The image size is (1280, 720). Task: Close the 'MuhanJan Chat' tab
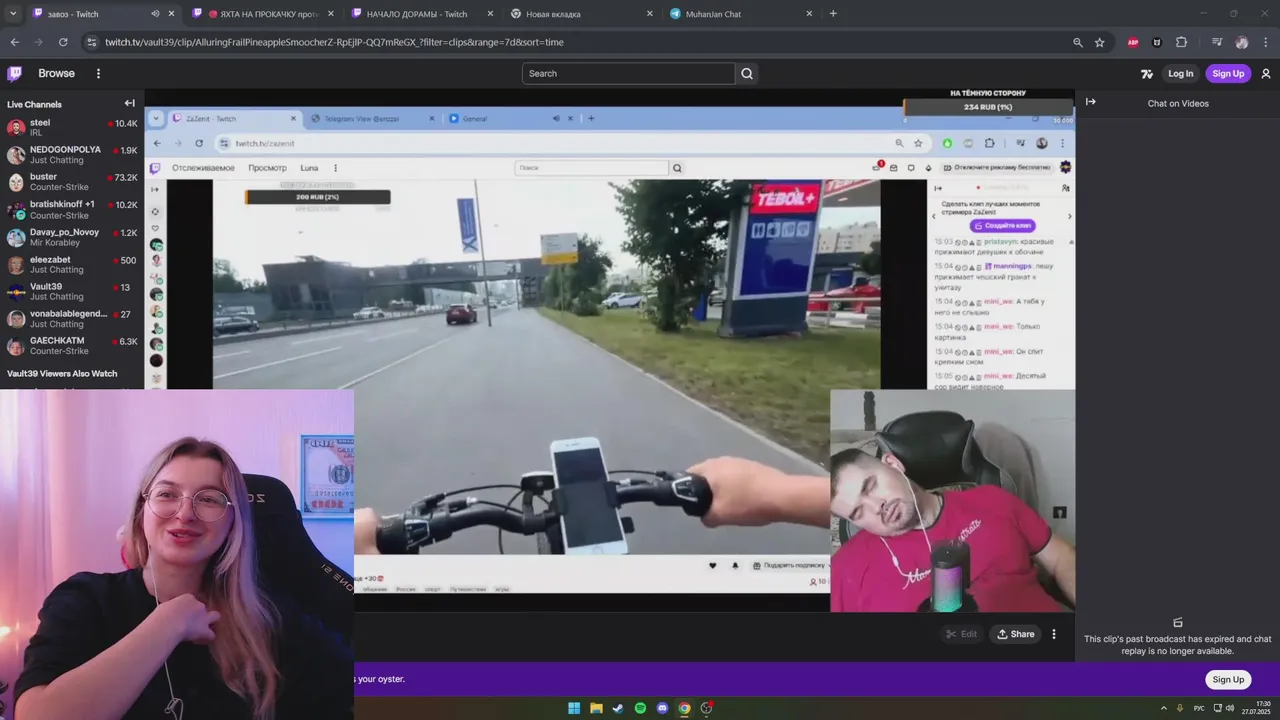point(809,14)
